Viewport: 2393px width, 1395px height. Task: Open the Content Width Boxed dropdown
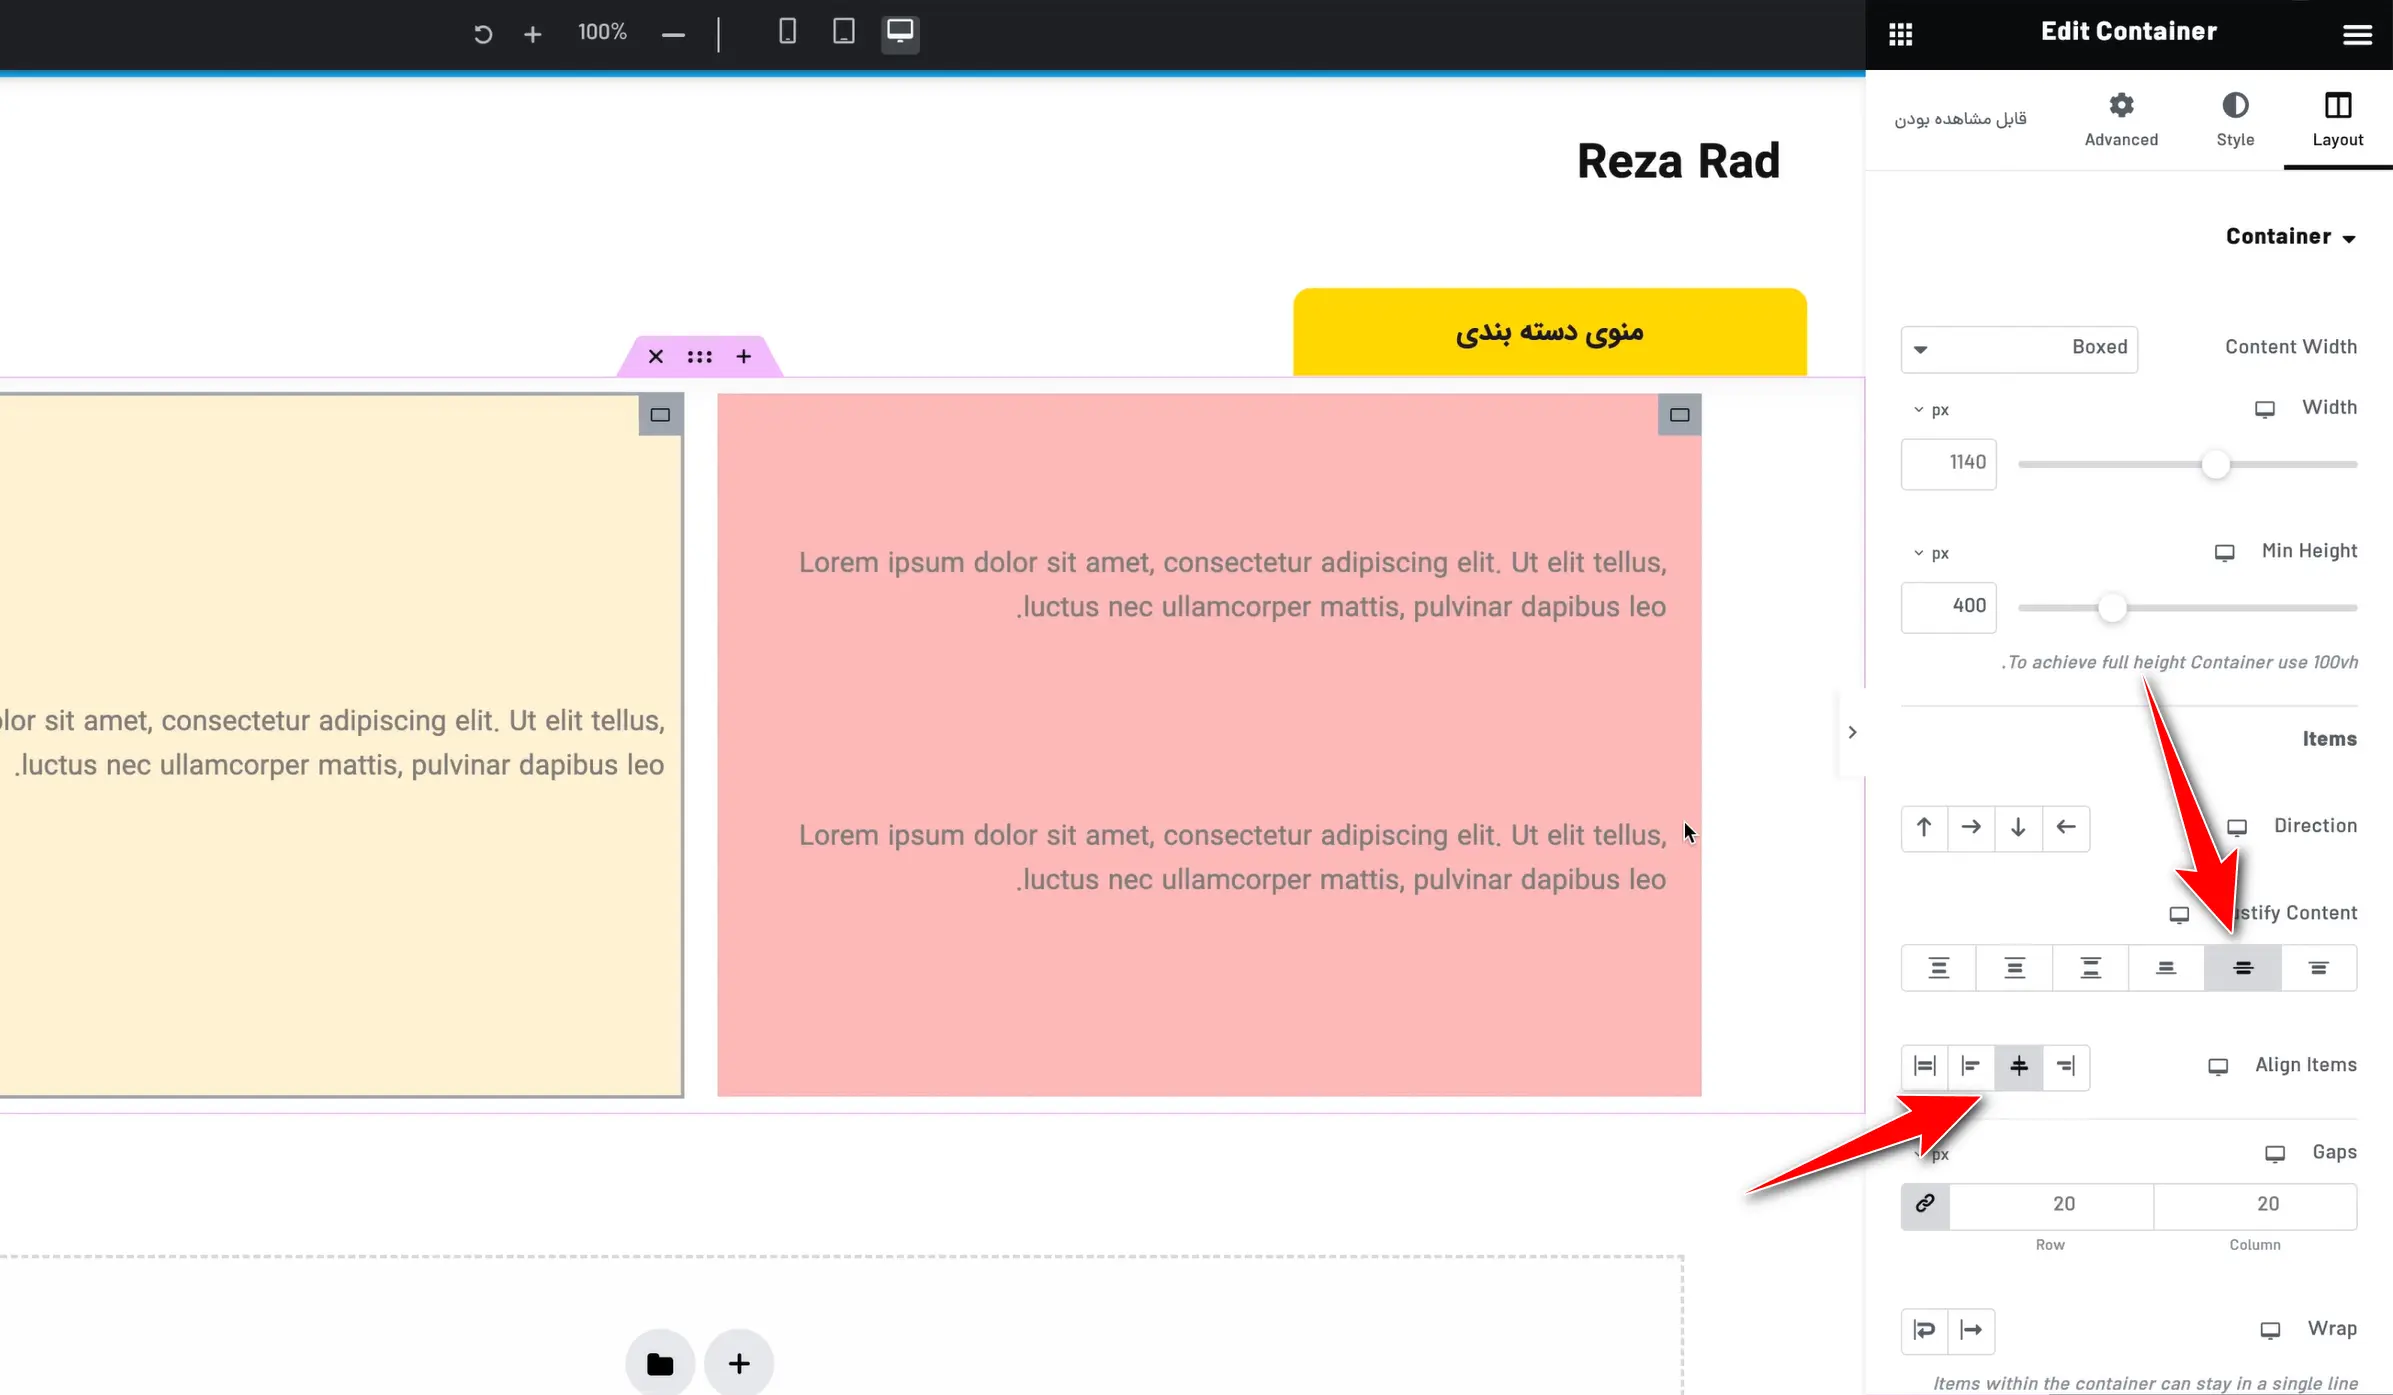[2019, 348]
